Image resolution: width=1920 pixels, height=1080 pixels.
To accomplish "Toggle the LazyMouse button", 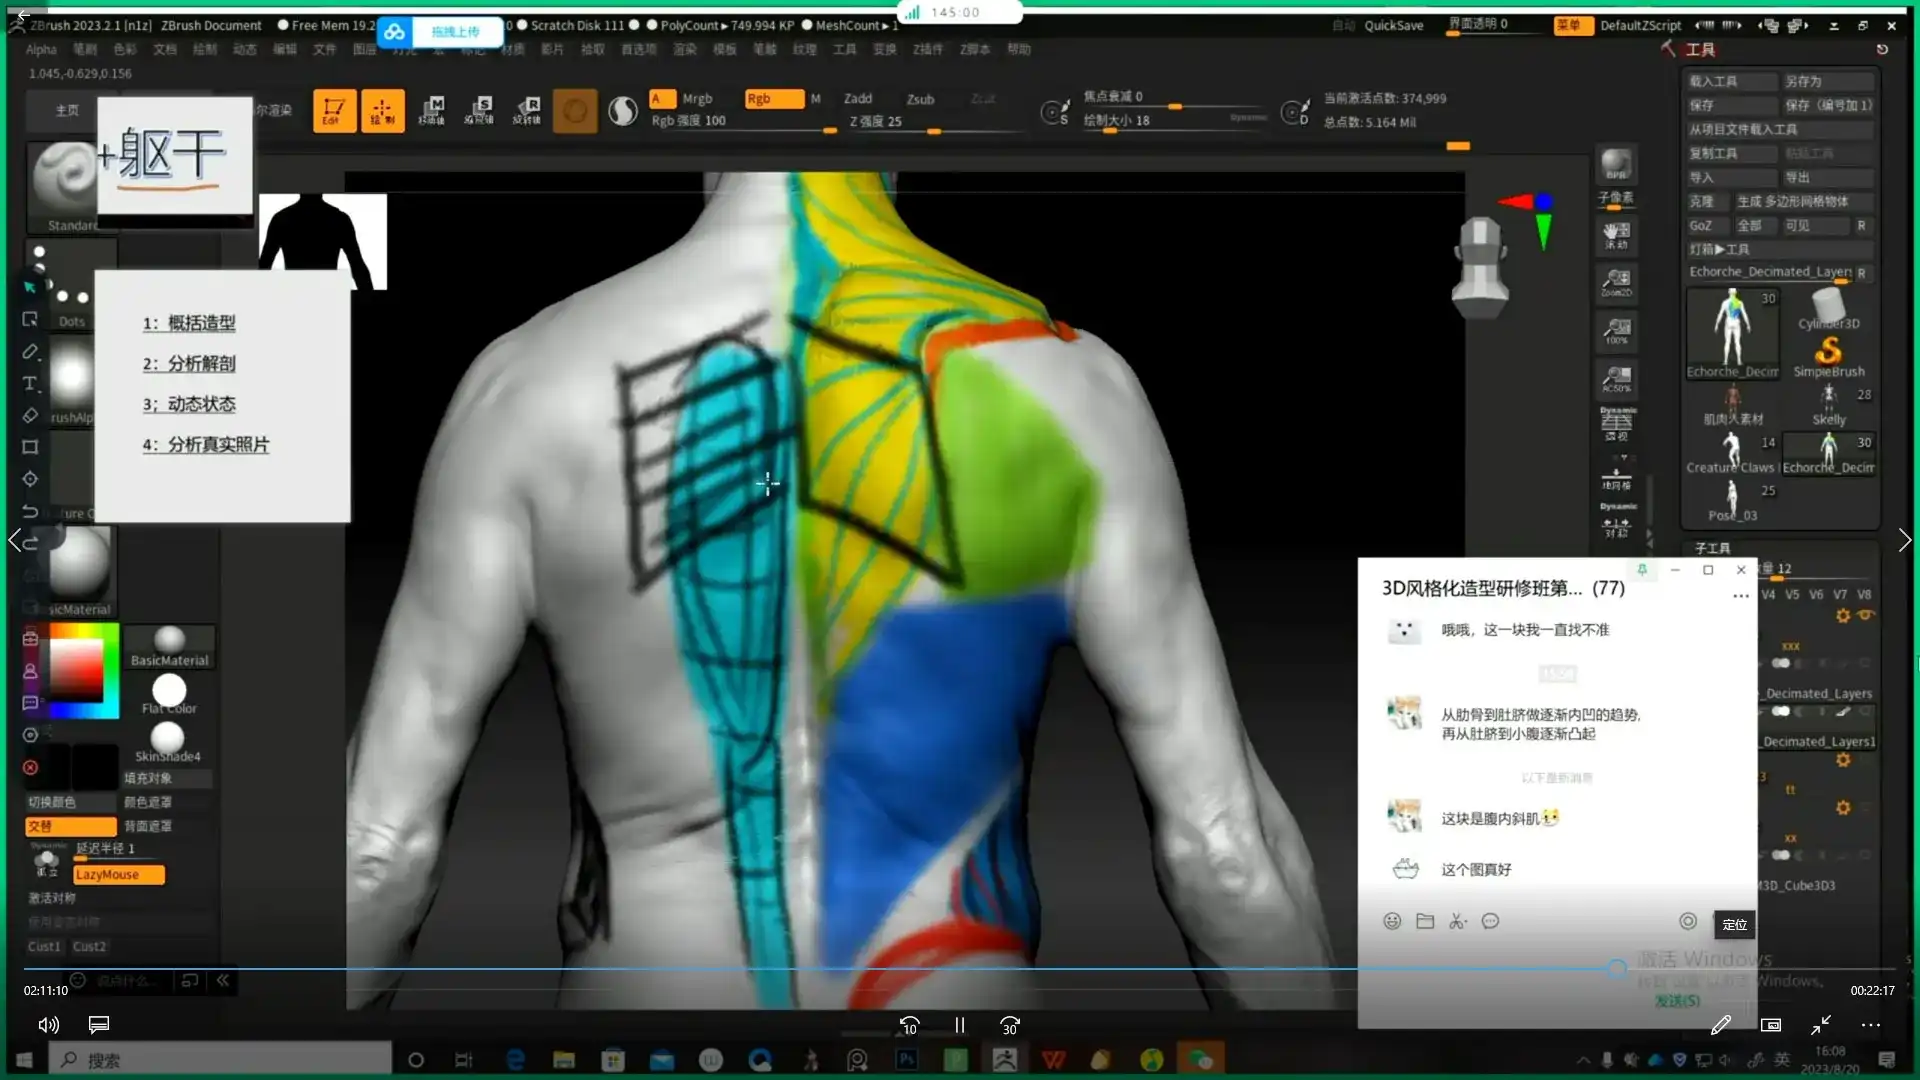I will click(118, 875).
